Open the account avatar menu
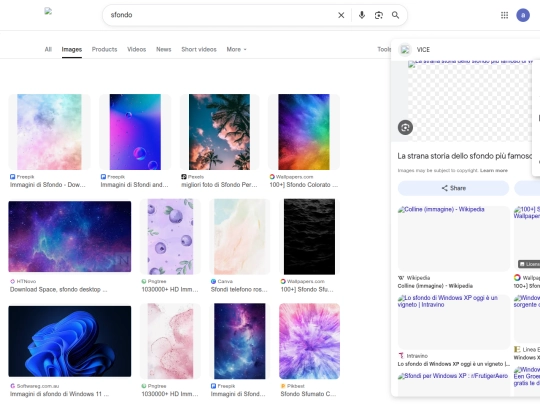This screenshot has width=540, height=405. (x=523, y=15)
